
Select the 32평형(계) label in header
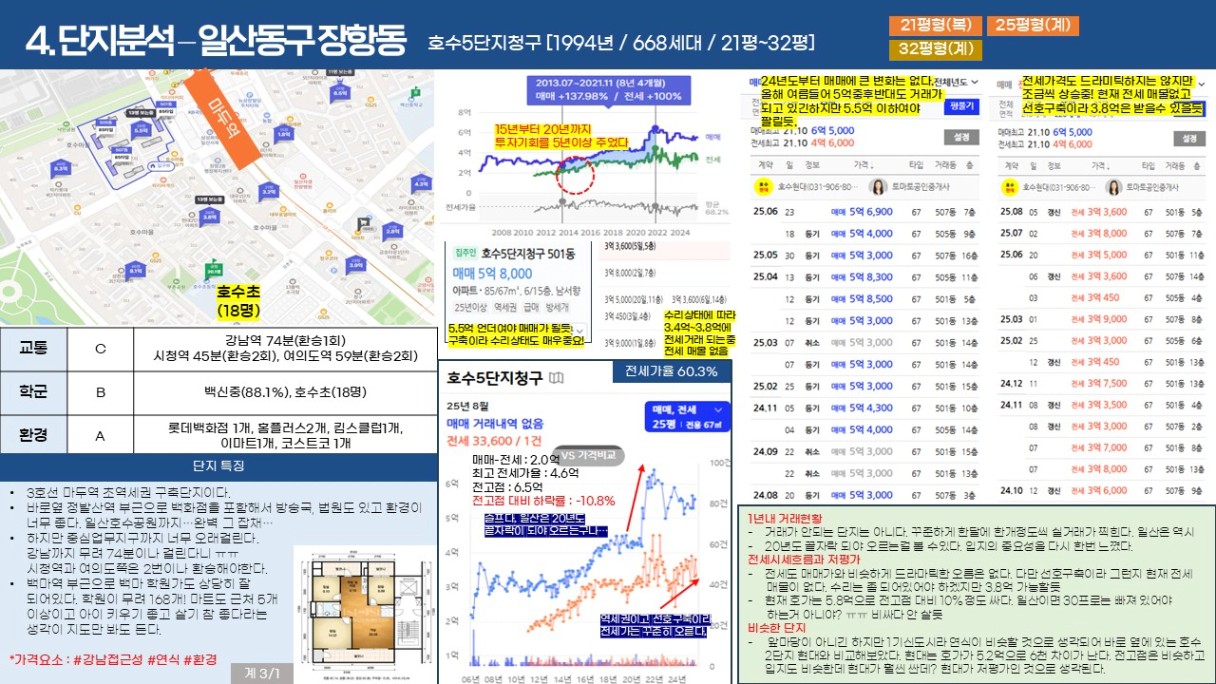(935, 49)
